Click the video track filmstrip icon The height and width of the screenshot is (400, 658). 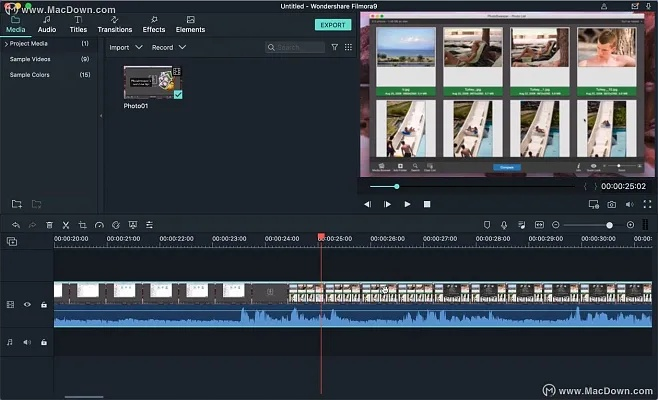pos(10,305)
